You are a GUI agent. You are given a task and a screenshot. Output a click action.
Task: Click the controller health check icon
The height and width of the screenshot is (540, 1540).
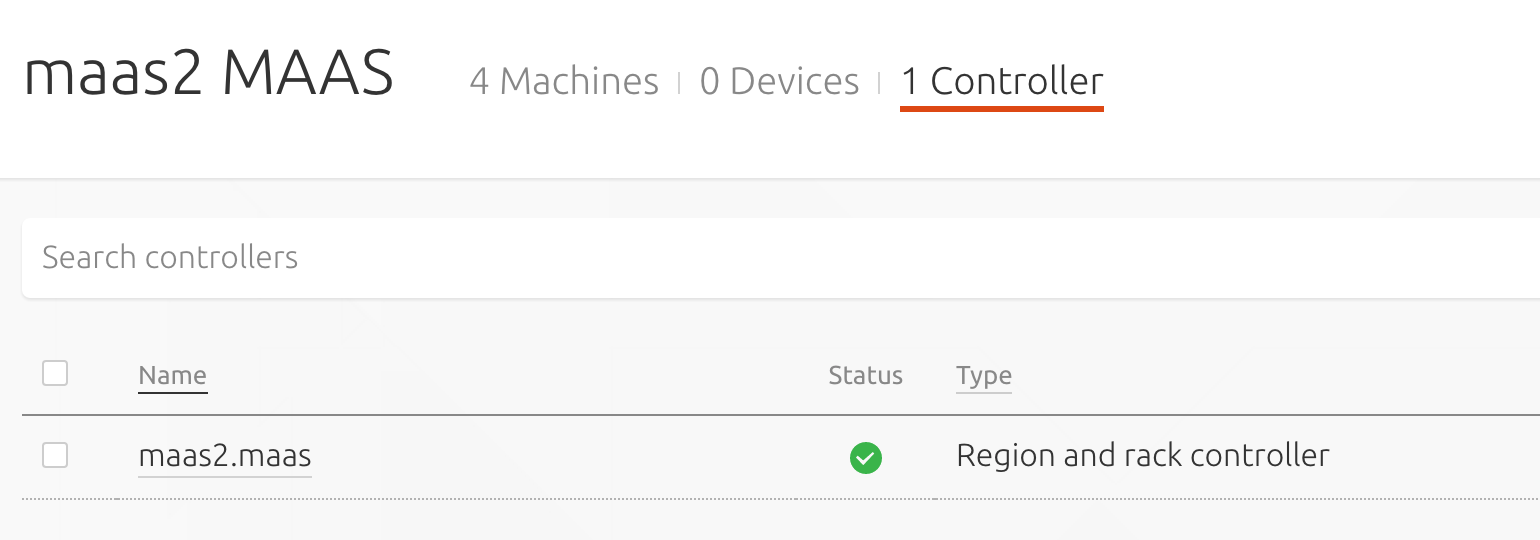[865, 458]
